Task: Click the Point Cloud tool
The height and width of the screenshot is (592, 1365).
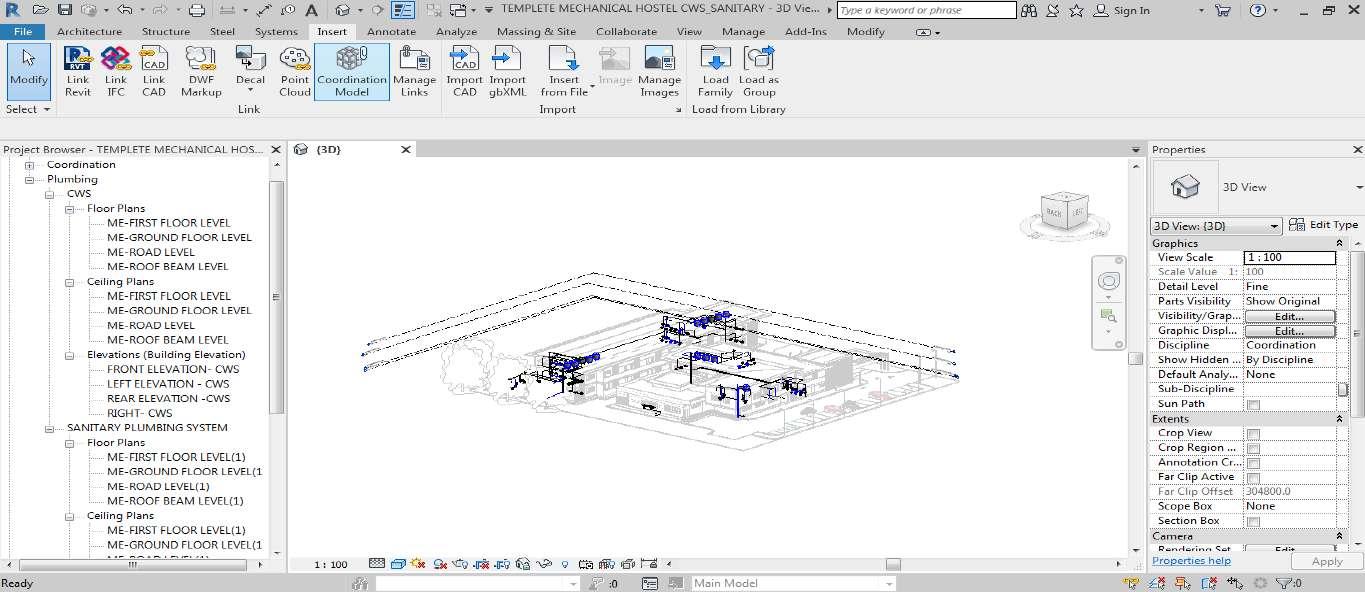Action: pos(295,72)
